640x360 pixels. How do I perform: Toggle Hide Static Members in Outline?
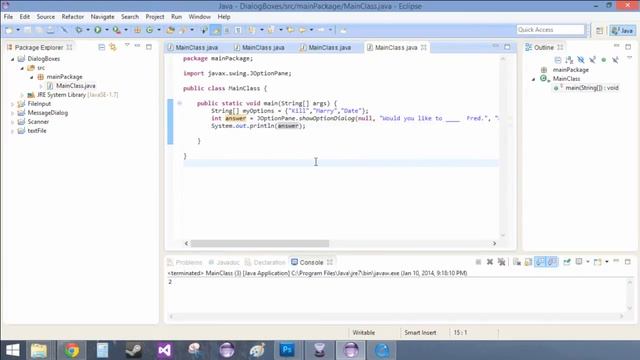[592, 60]
